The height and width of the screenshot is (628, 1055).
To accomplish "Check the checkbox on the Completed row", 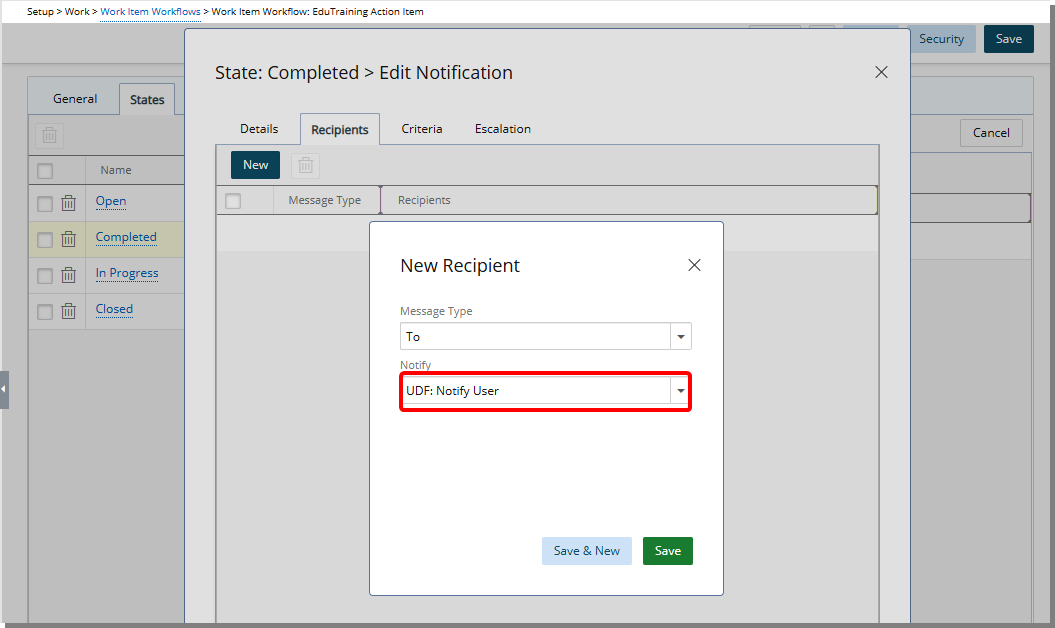I will [44, 238].
